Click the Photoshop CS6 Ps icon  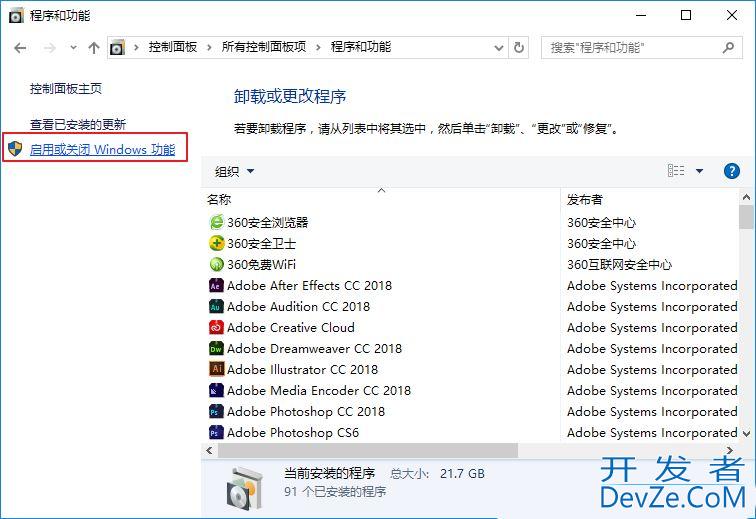tap(216, 432)
